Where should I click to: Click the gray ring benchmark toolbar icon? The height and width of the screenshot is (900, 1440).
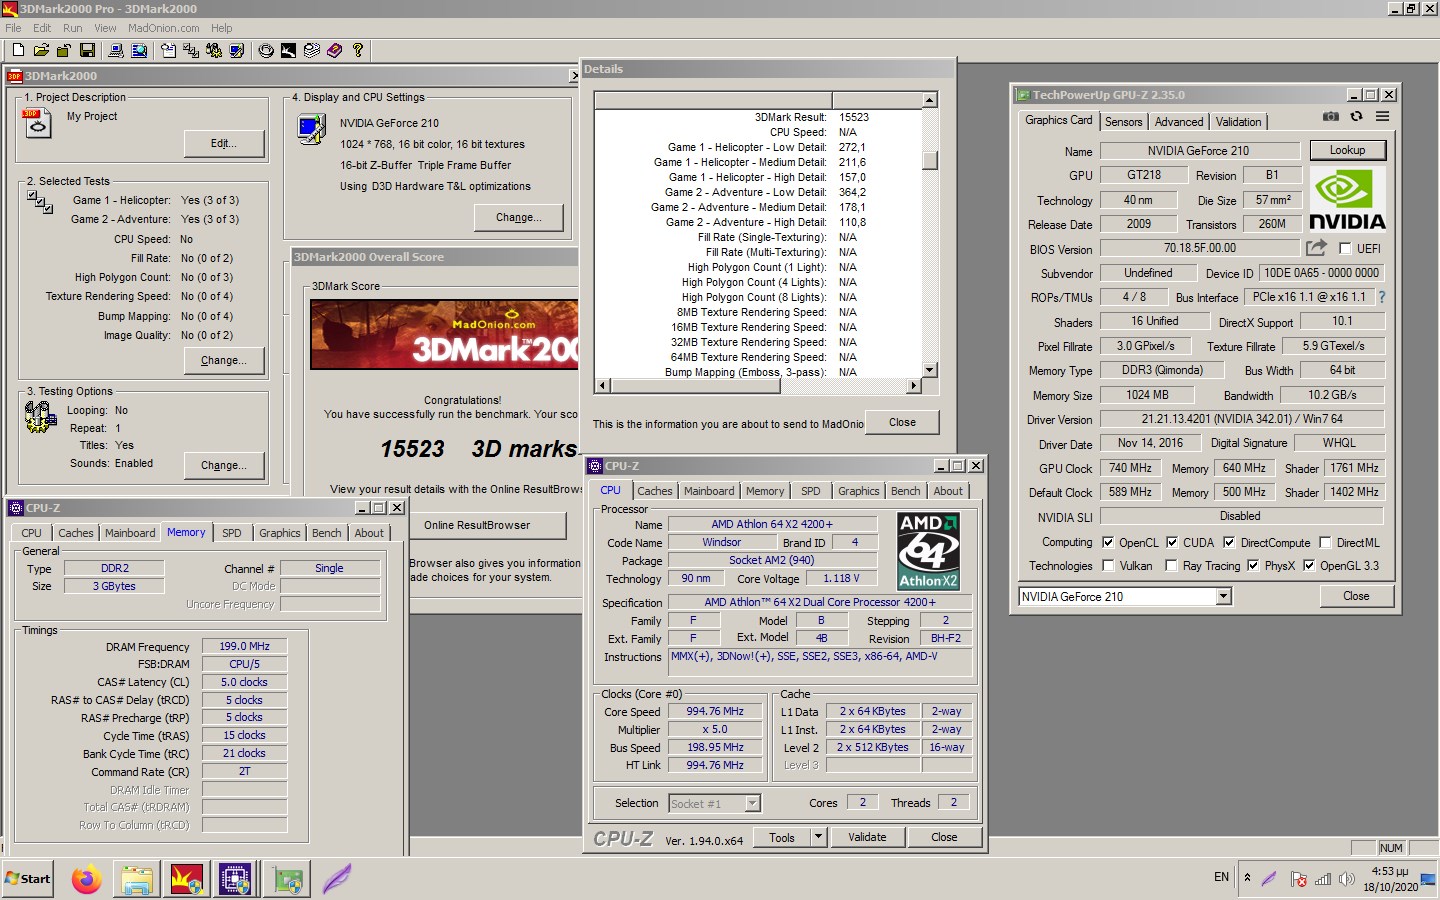pyautogui.click(x=266, y=50)
